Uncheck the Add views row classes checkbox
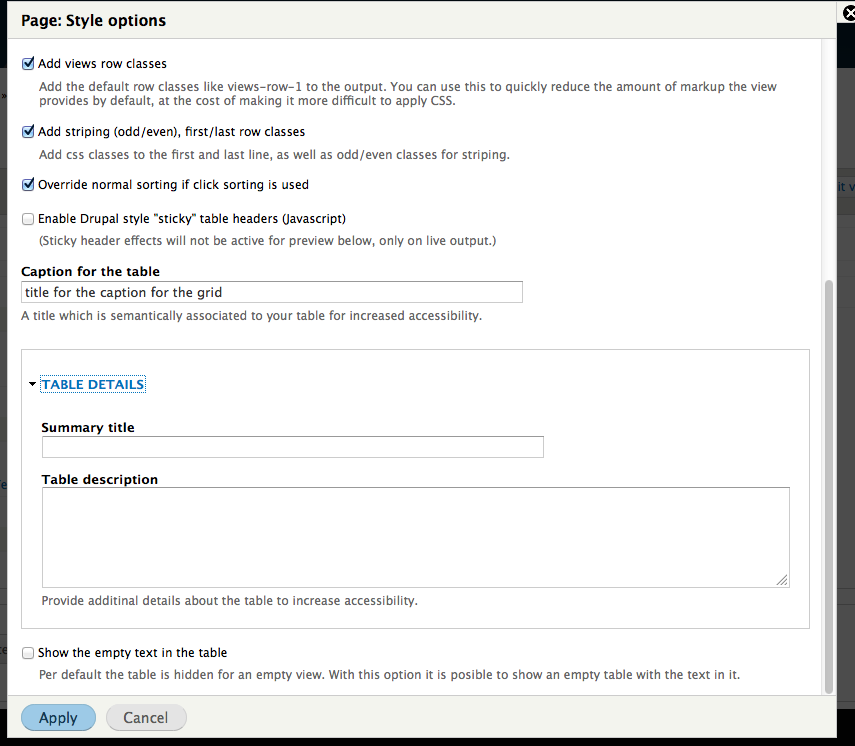 click(28, 64)
